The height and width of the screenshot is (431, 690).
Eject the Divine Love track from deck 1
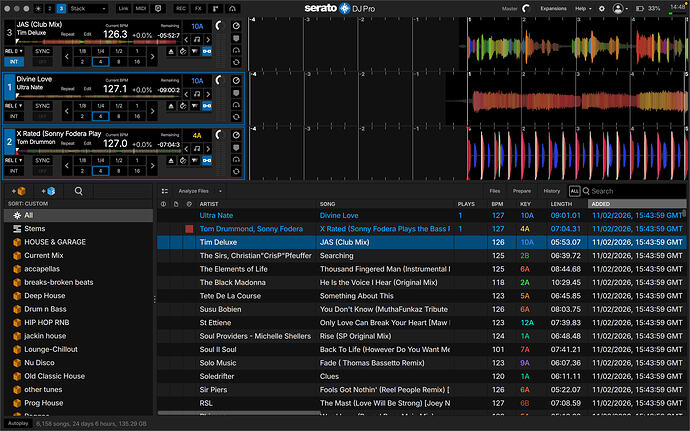coord(171,106)
